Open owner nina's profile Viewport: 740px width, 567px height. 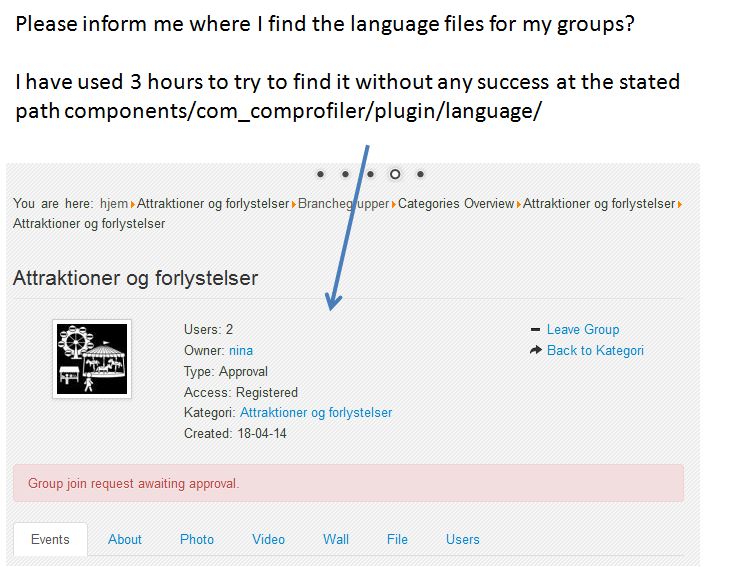click(241, 351)
